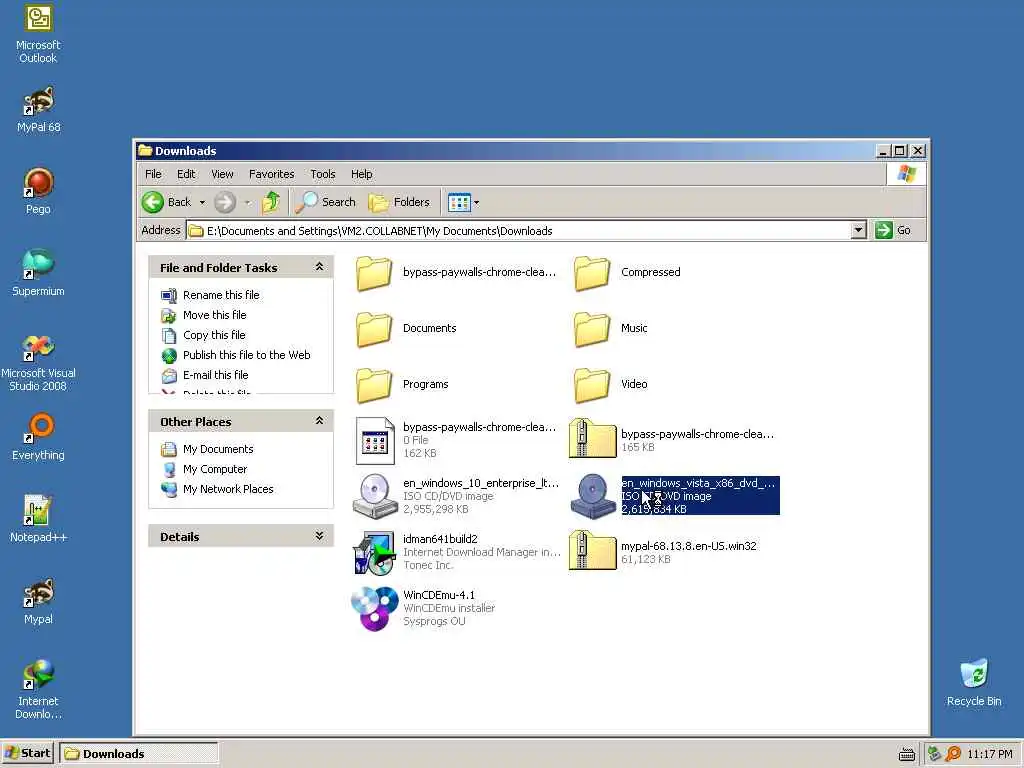Viewport: 1024px width, 768px height.
Task: Toggle the Folders pane button
Action: coord(399,202)
